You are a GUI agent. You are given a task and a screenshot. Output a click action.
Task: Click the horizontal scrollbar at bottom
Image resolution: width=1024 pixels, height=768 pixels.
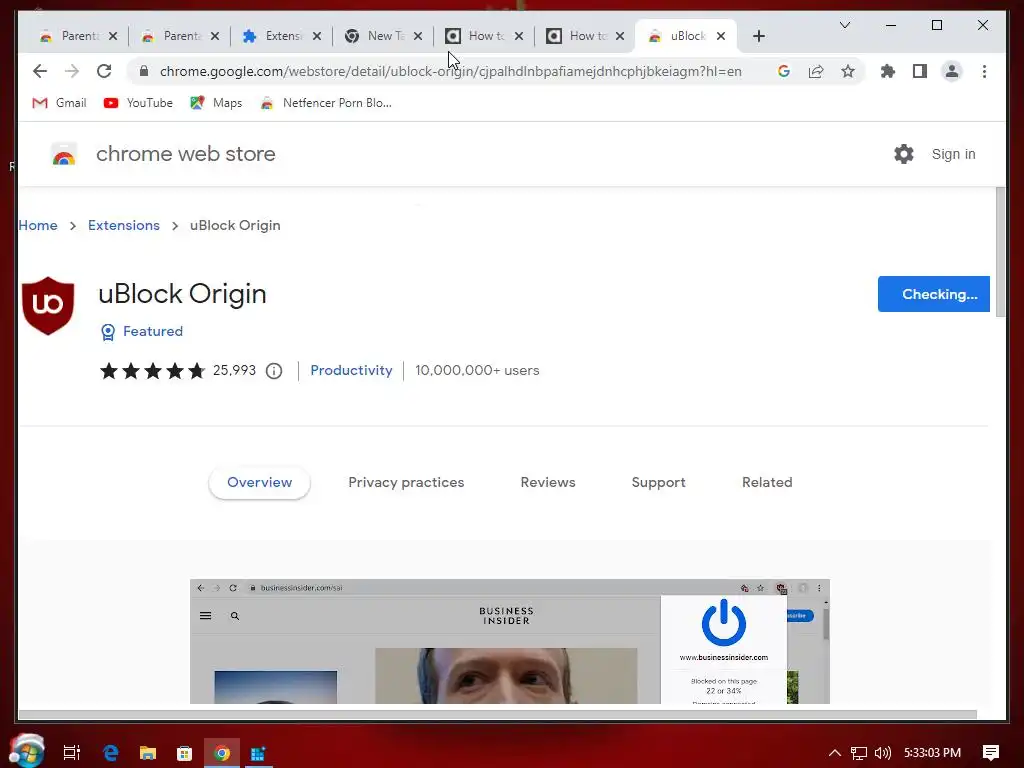[x=498, y=714]
